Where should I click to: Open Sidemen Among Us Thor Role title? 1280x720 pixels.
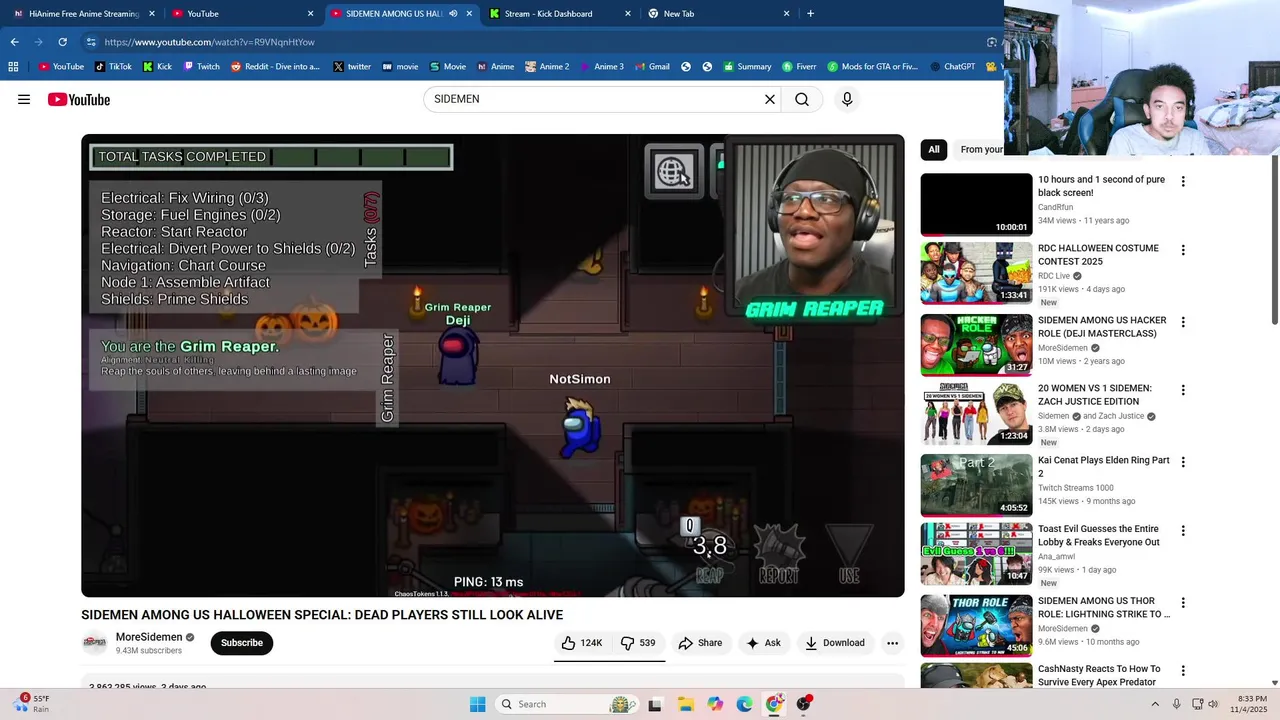click(x=1104, y=608)
